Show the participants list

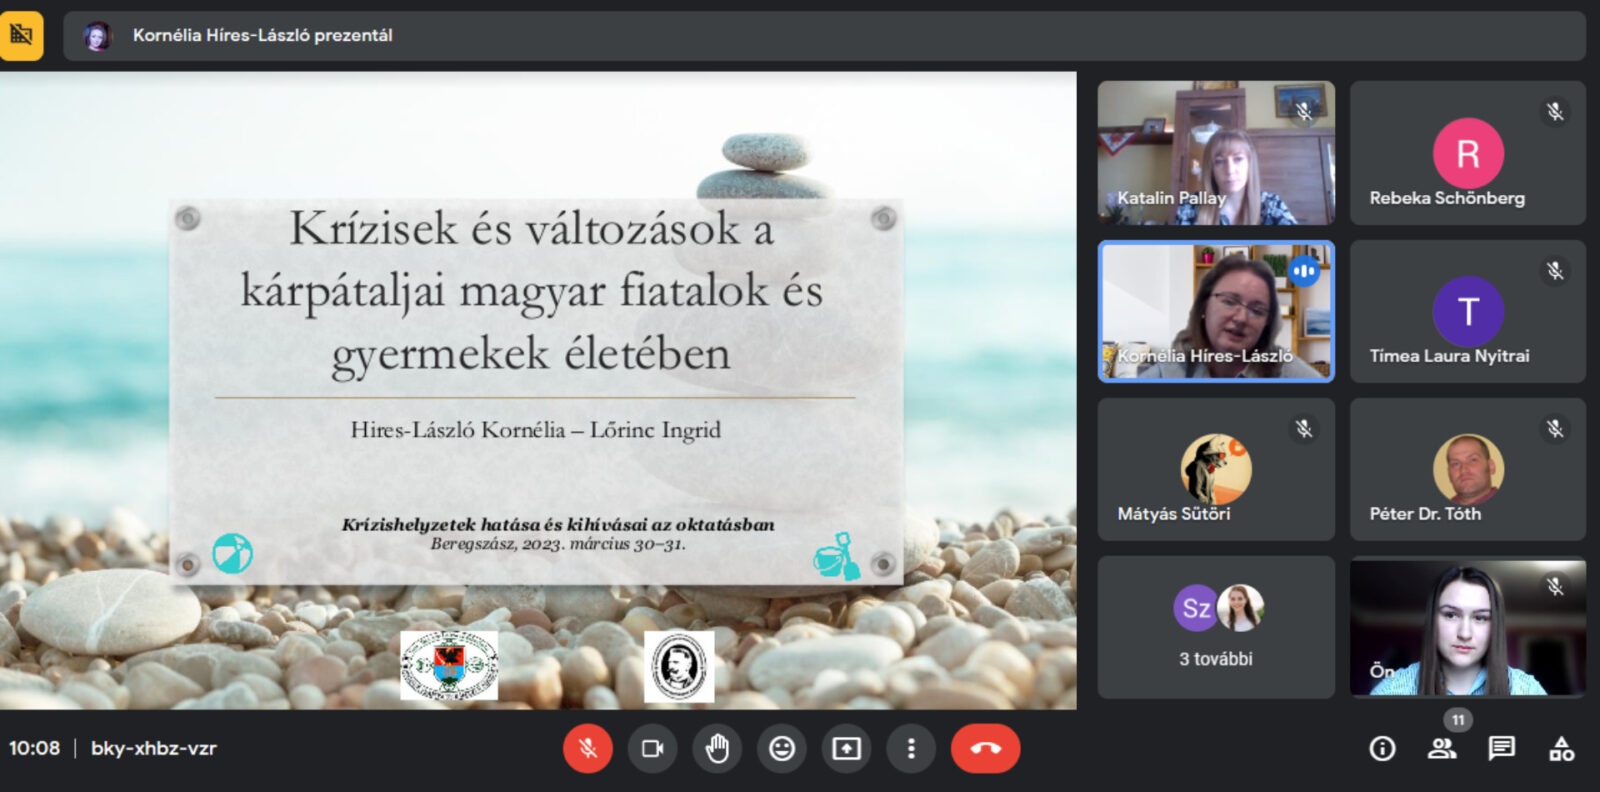tap(1441, 748)
